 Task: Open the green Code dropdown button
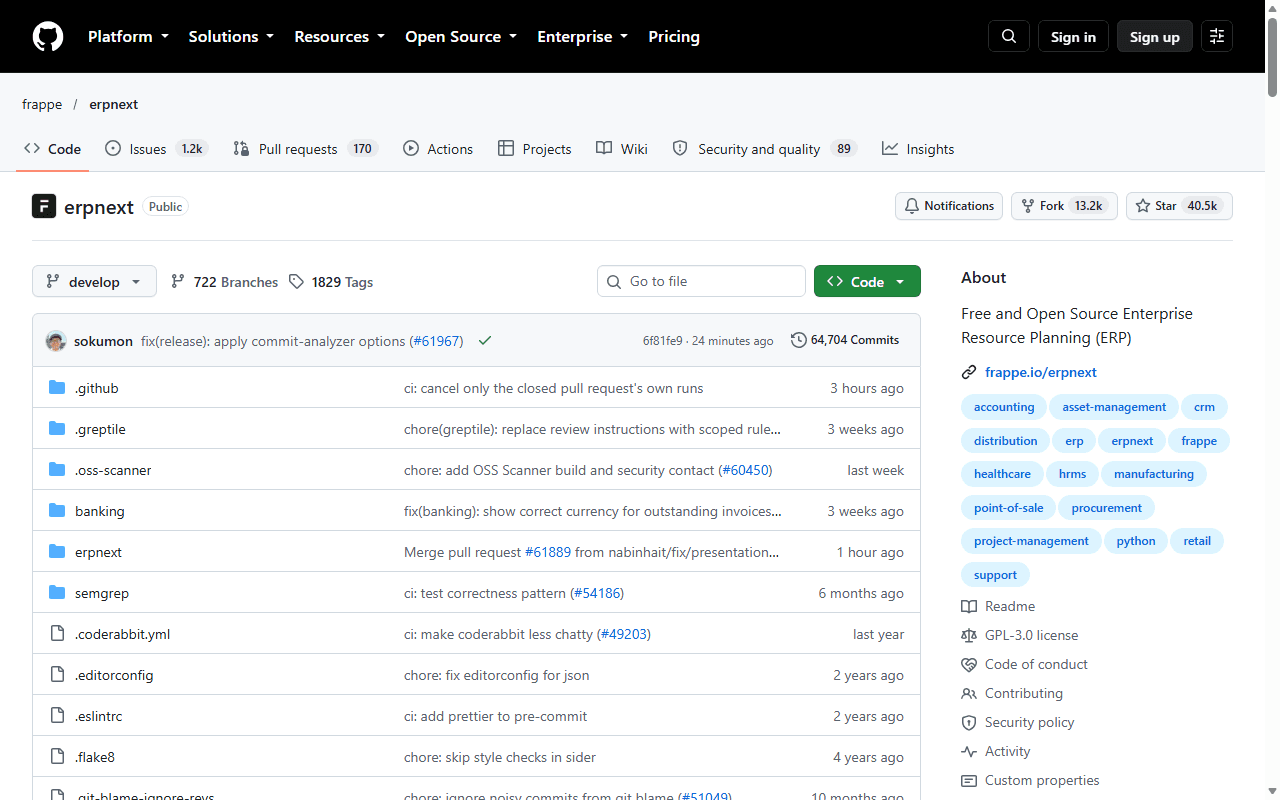tap(867, 282)
